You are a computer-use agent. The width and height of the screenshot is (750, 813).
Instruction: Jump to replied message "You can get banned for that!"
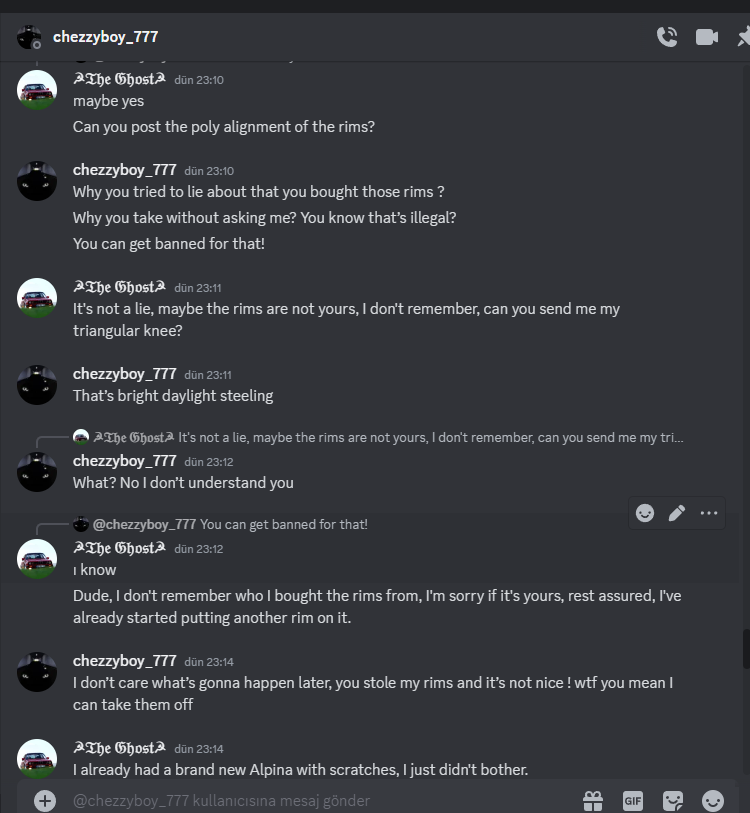283,524
